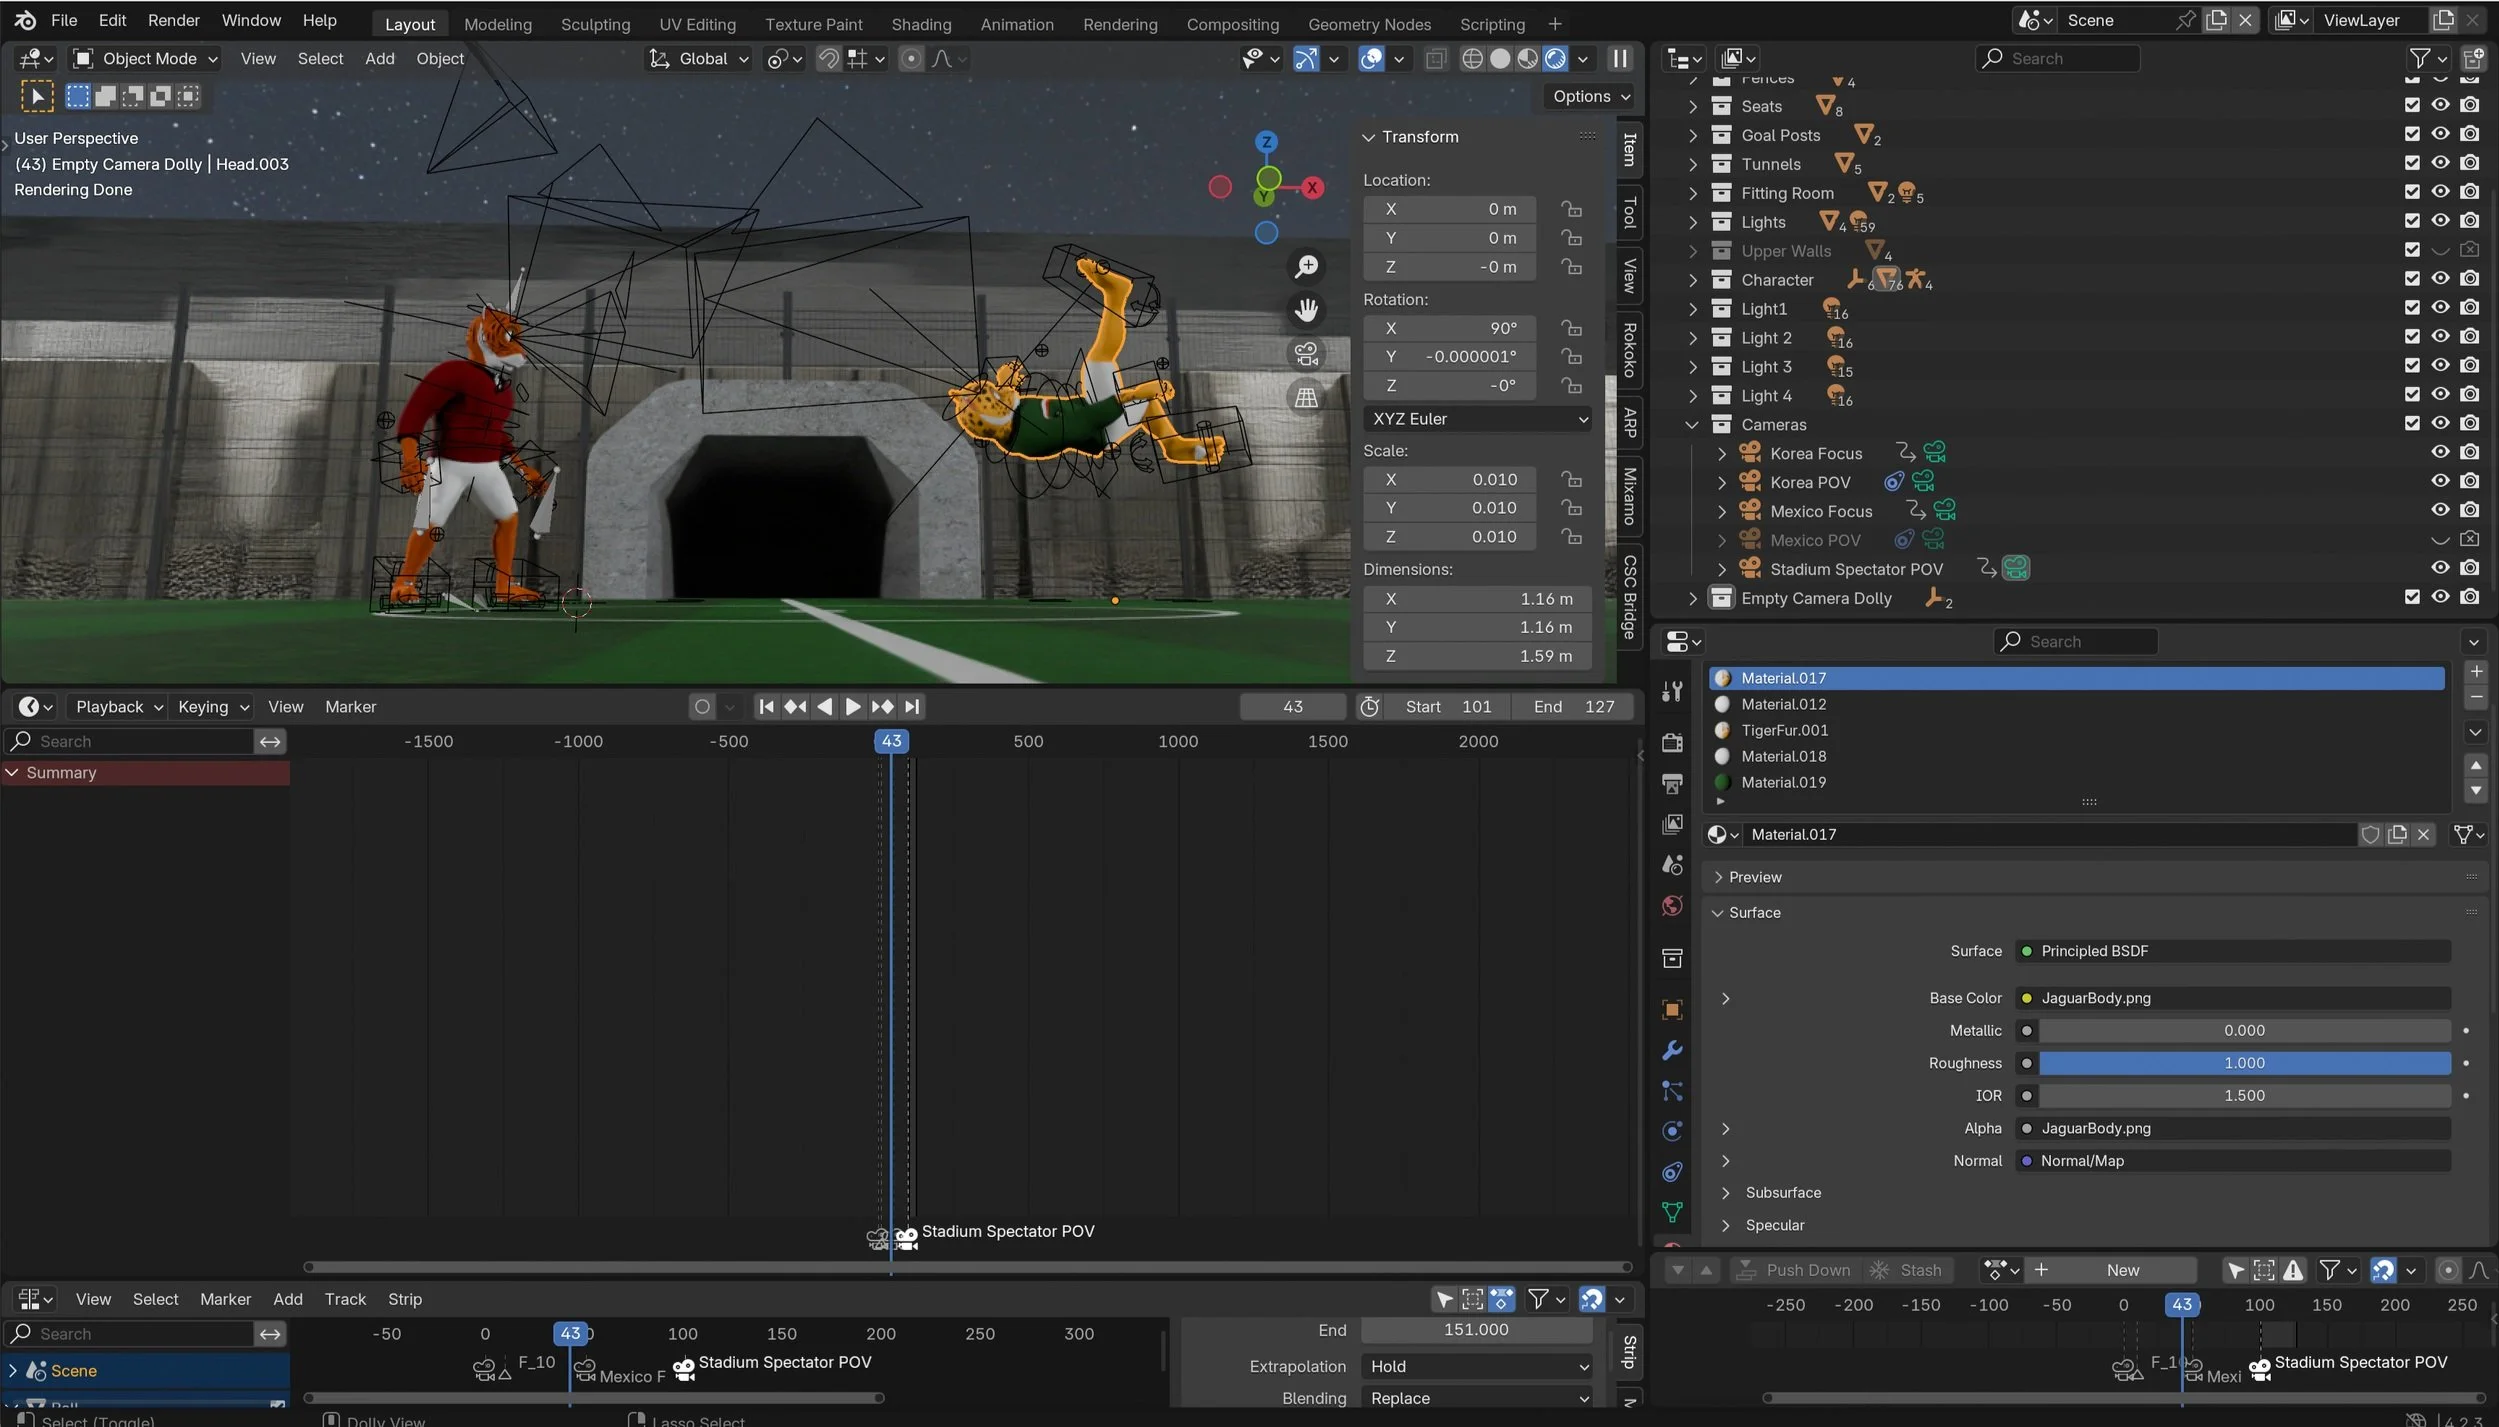Switch to the Shading workspace tab
The width and height of the screenshot is (2499, 1427).
coord(920,24)
